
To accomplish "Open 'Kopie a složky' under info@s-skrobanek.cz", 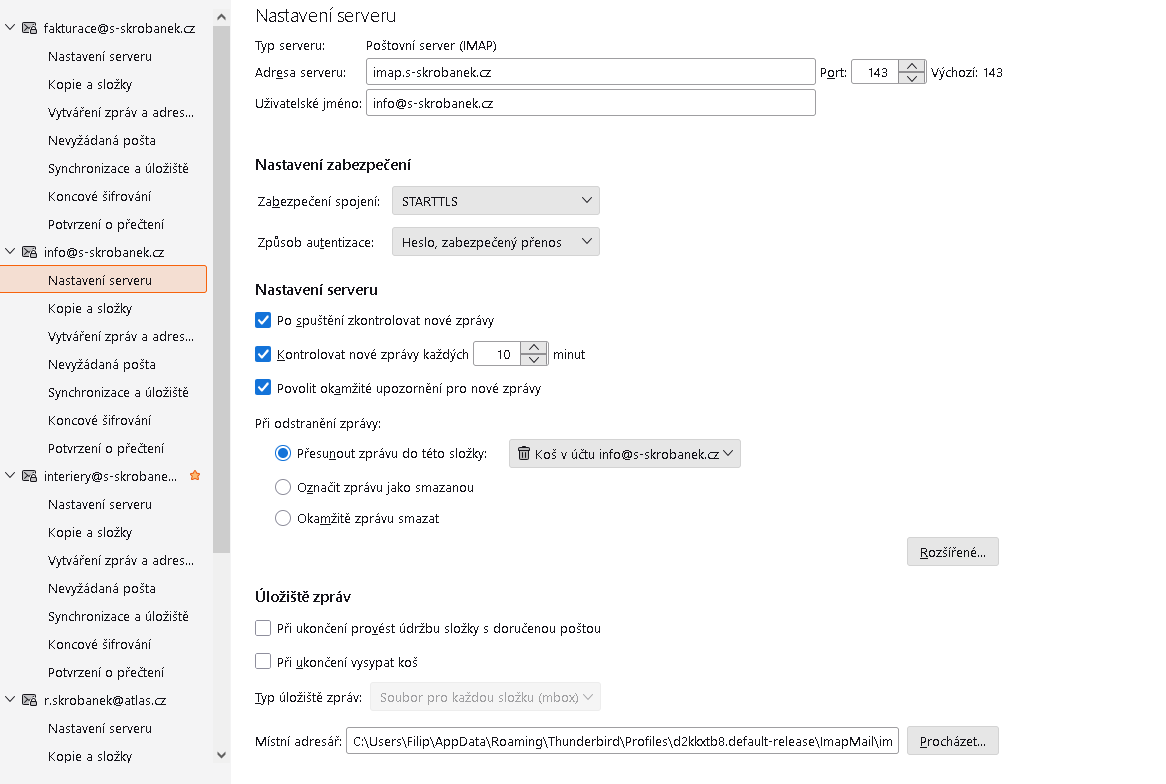I will (90, 308).
